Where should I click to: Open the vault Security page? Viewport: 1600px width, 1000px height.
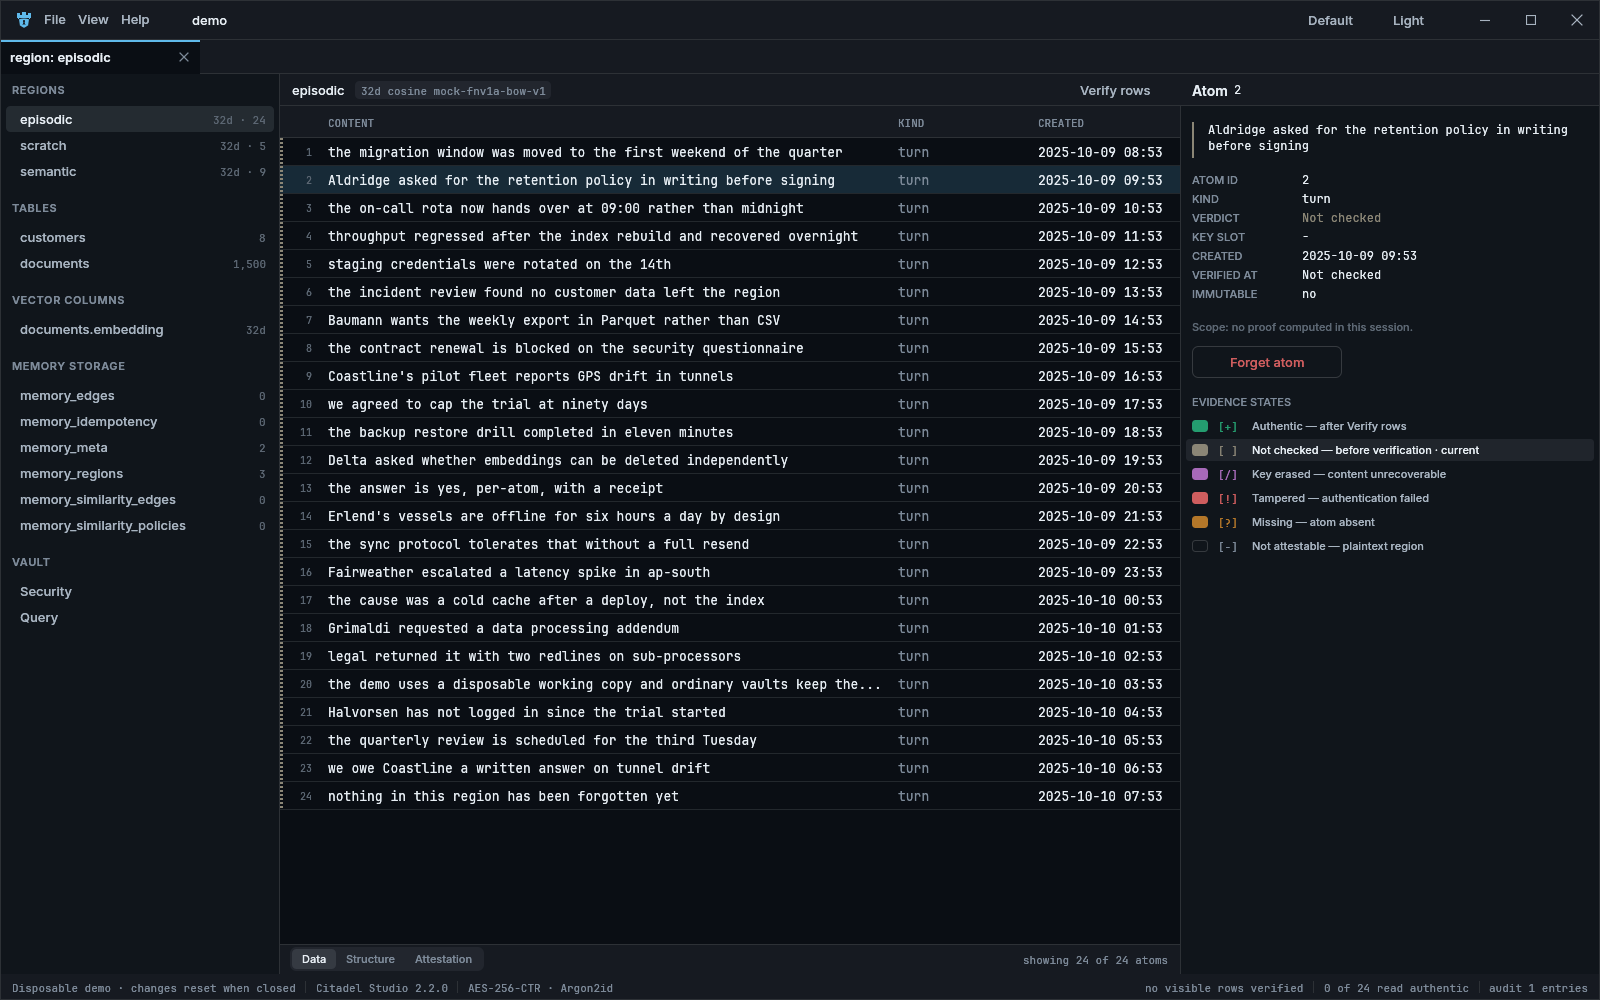tap(140, 591)
